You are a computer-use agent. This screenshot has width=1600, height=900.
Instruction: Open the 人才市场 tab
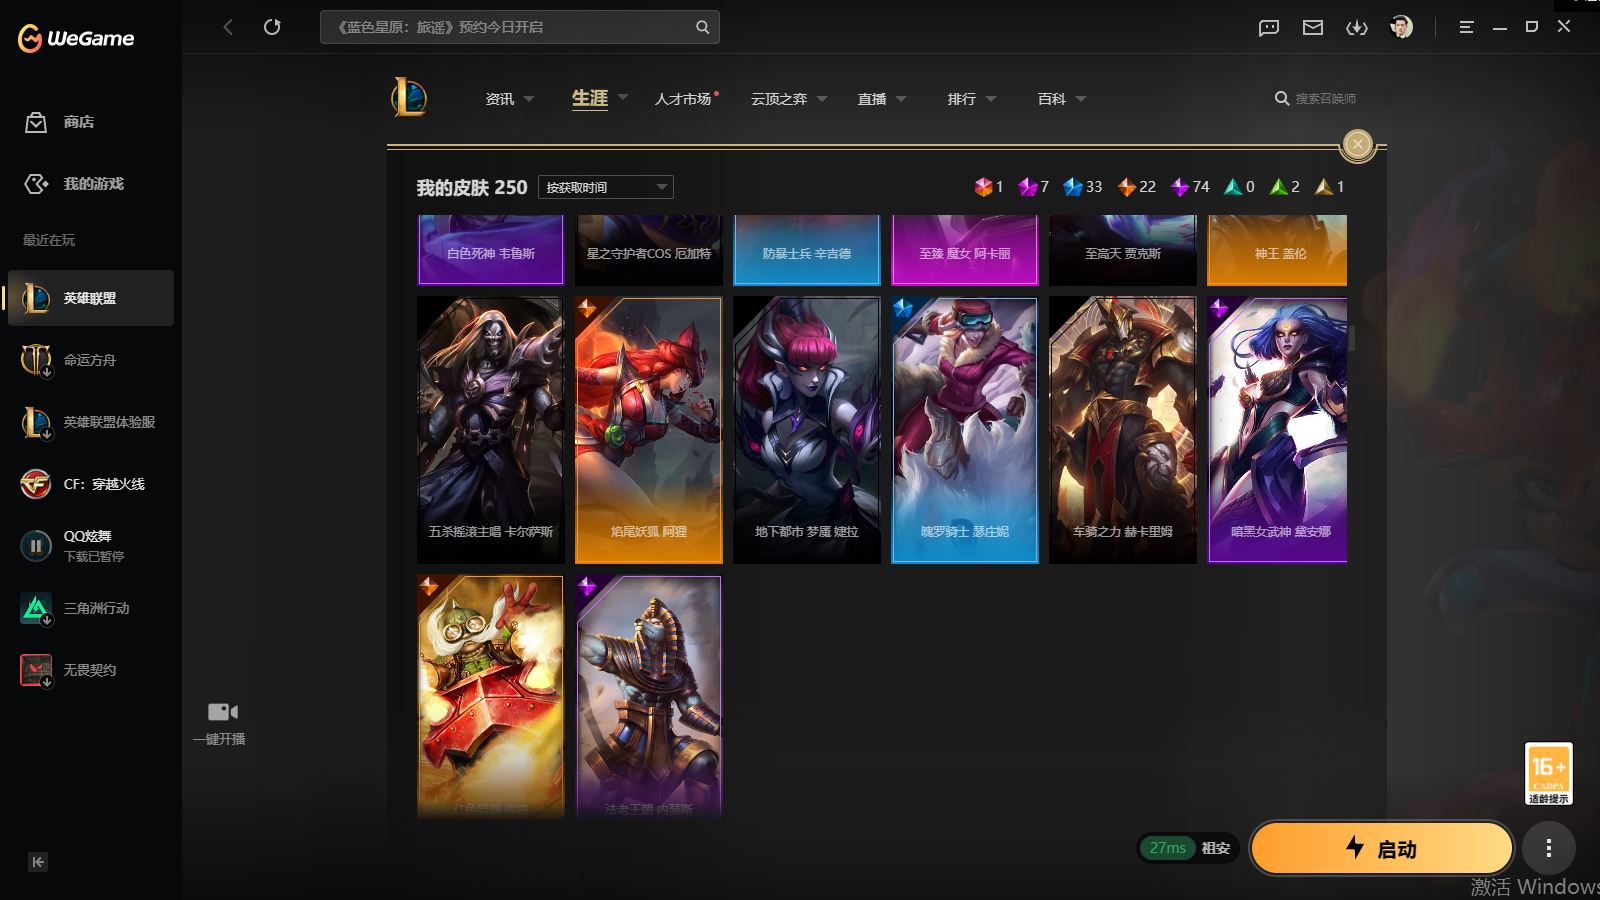pyautogui.click(x=683, y=99)
